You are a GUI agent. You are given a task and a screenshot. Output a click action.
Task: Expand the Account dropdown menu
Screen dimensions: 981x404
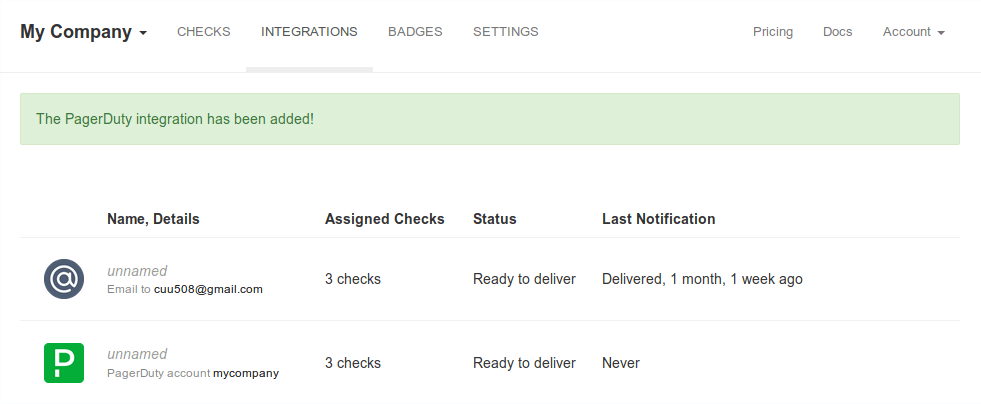(913, 32)
